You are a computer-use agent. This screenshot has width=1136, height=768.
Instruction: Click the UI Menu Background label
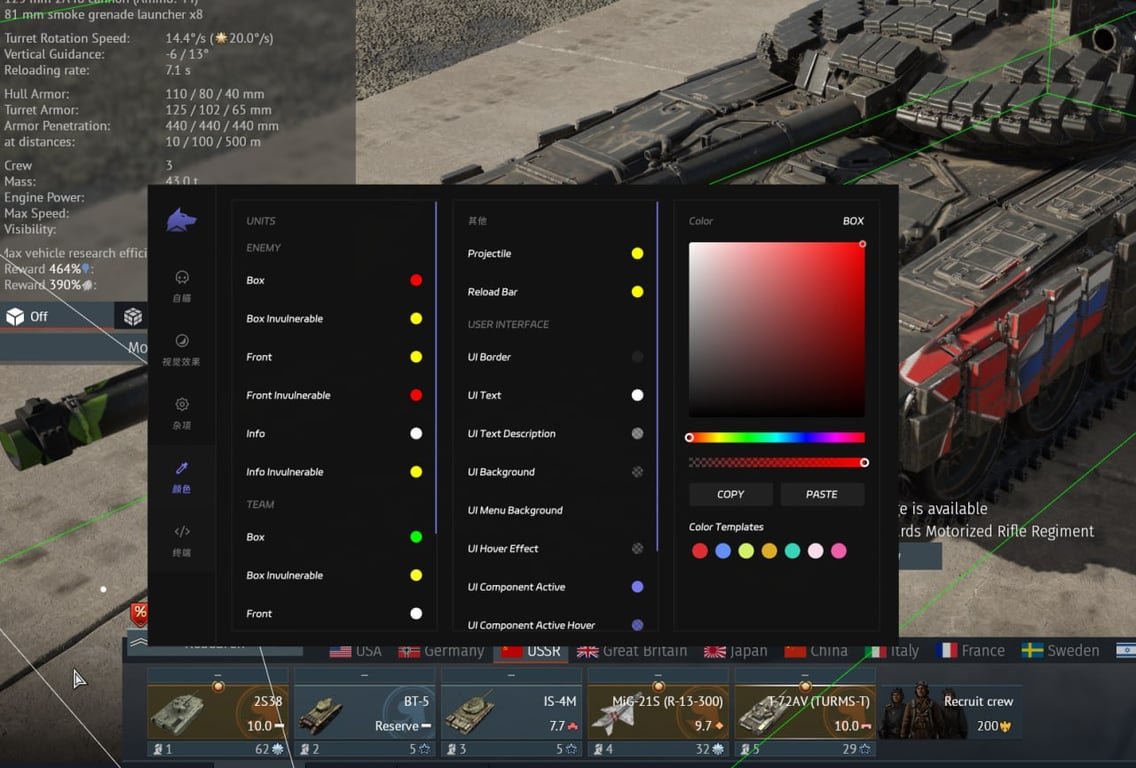pos(515,510)
